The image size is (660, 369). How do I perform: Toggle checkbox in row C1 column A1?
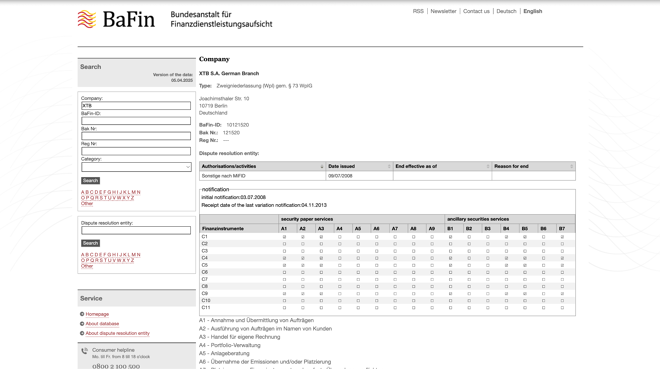pyautogui.click(x=284, y=237)
